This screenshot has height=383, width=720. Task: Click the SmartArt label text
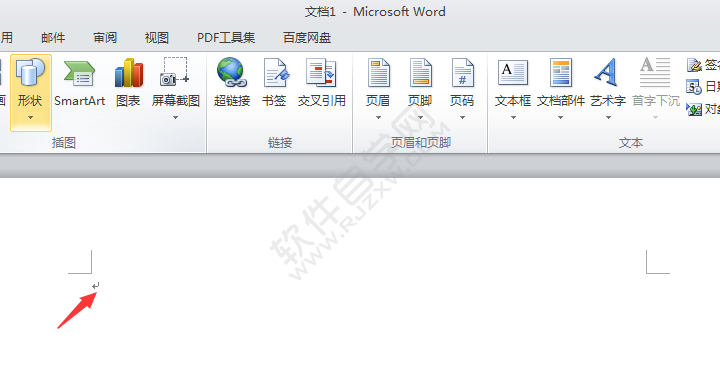pos(79,101)
